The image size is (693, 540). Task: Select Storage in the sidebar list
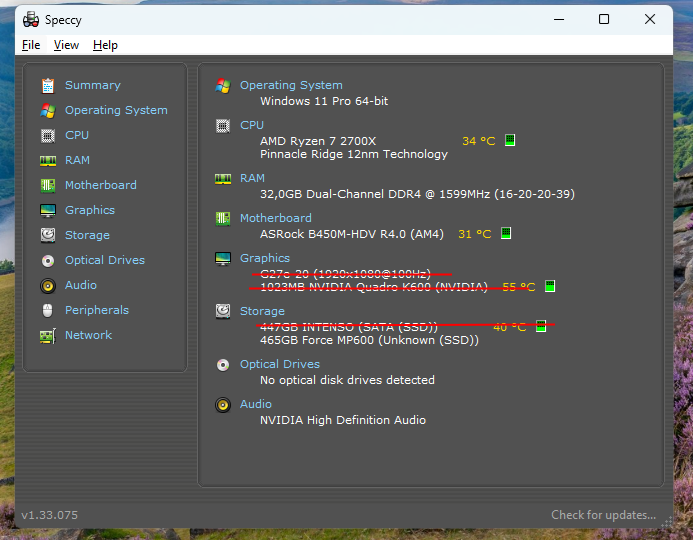(x=87, y=236)
